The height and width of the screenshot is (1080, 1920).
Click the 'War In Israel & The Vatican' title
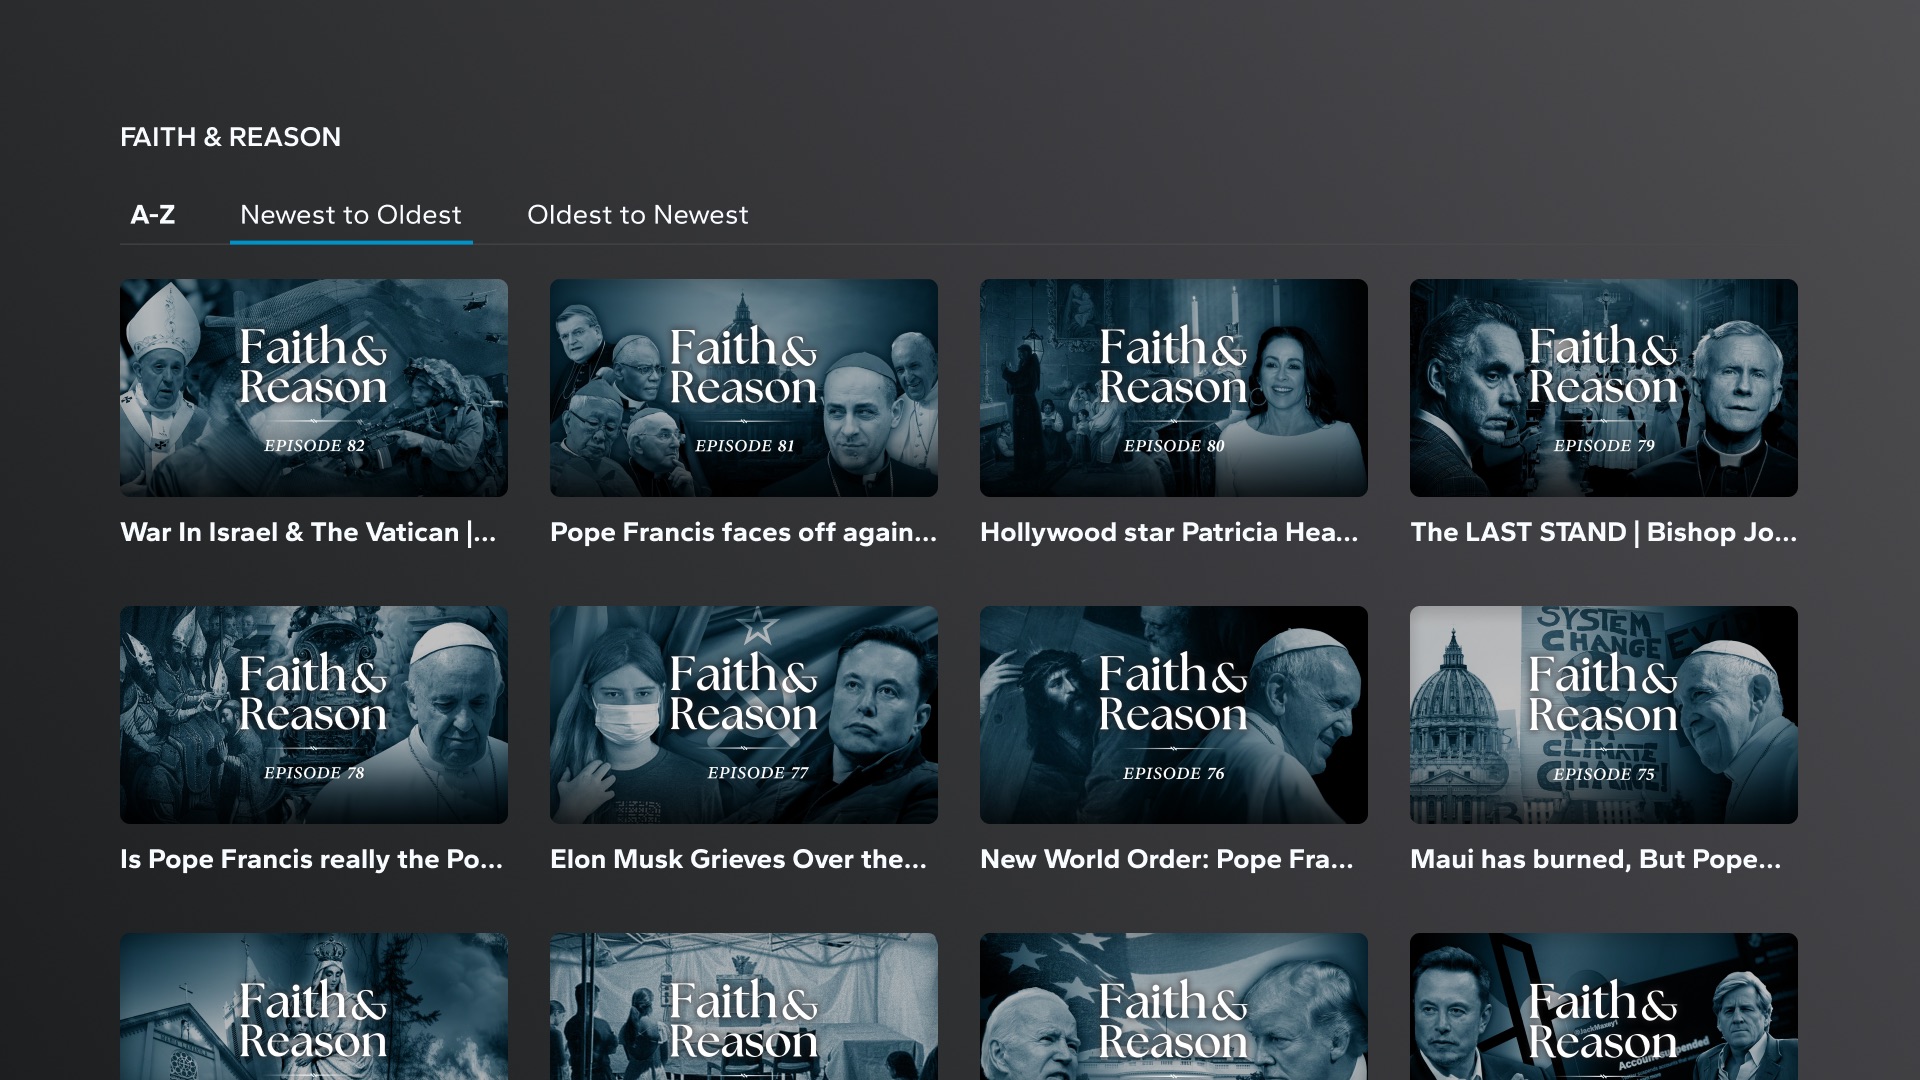pos(308,533)
